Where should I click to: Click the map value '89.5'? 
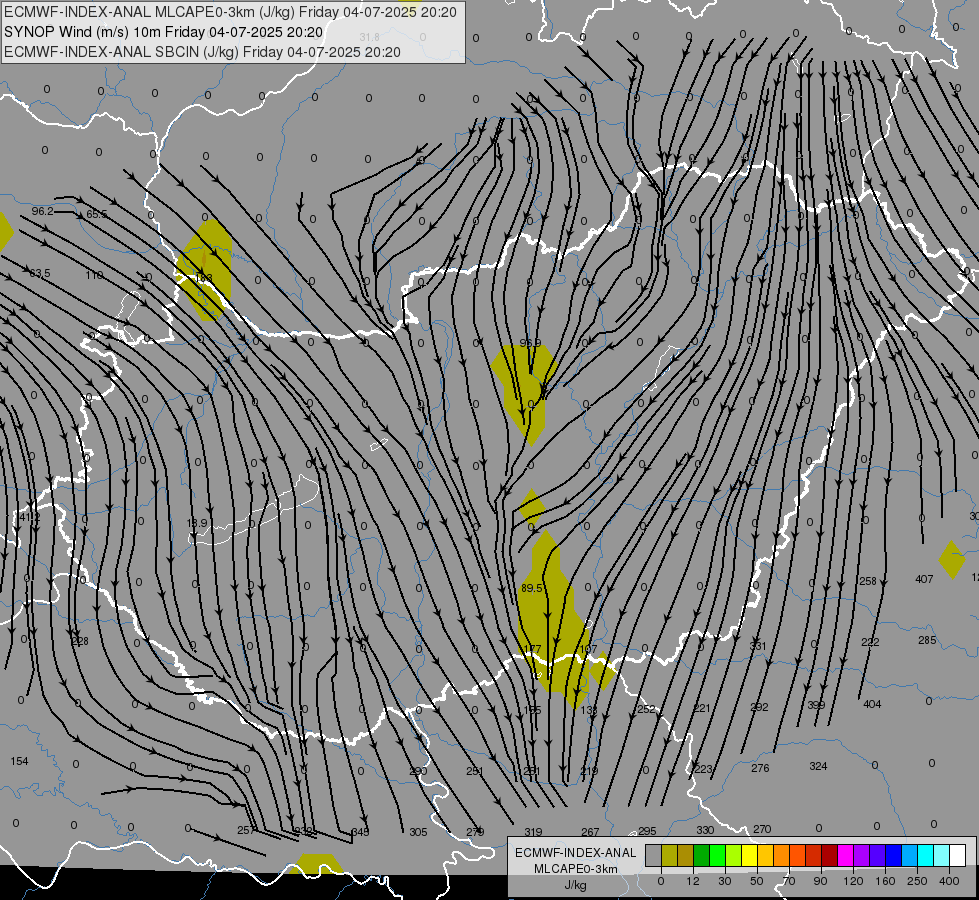pyautogui.click(x=531, y=588)
